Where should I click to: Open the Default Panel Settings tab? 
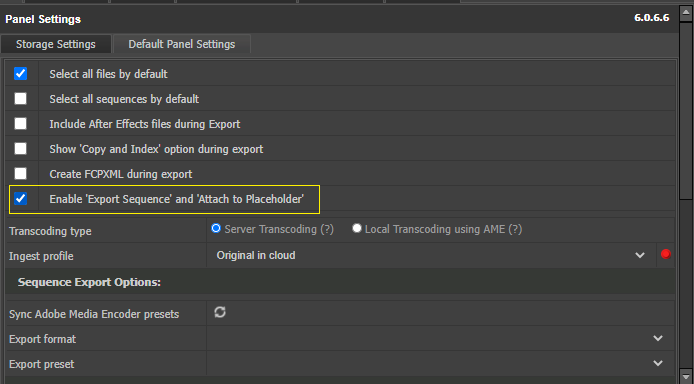coord(182,44)
